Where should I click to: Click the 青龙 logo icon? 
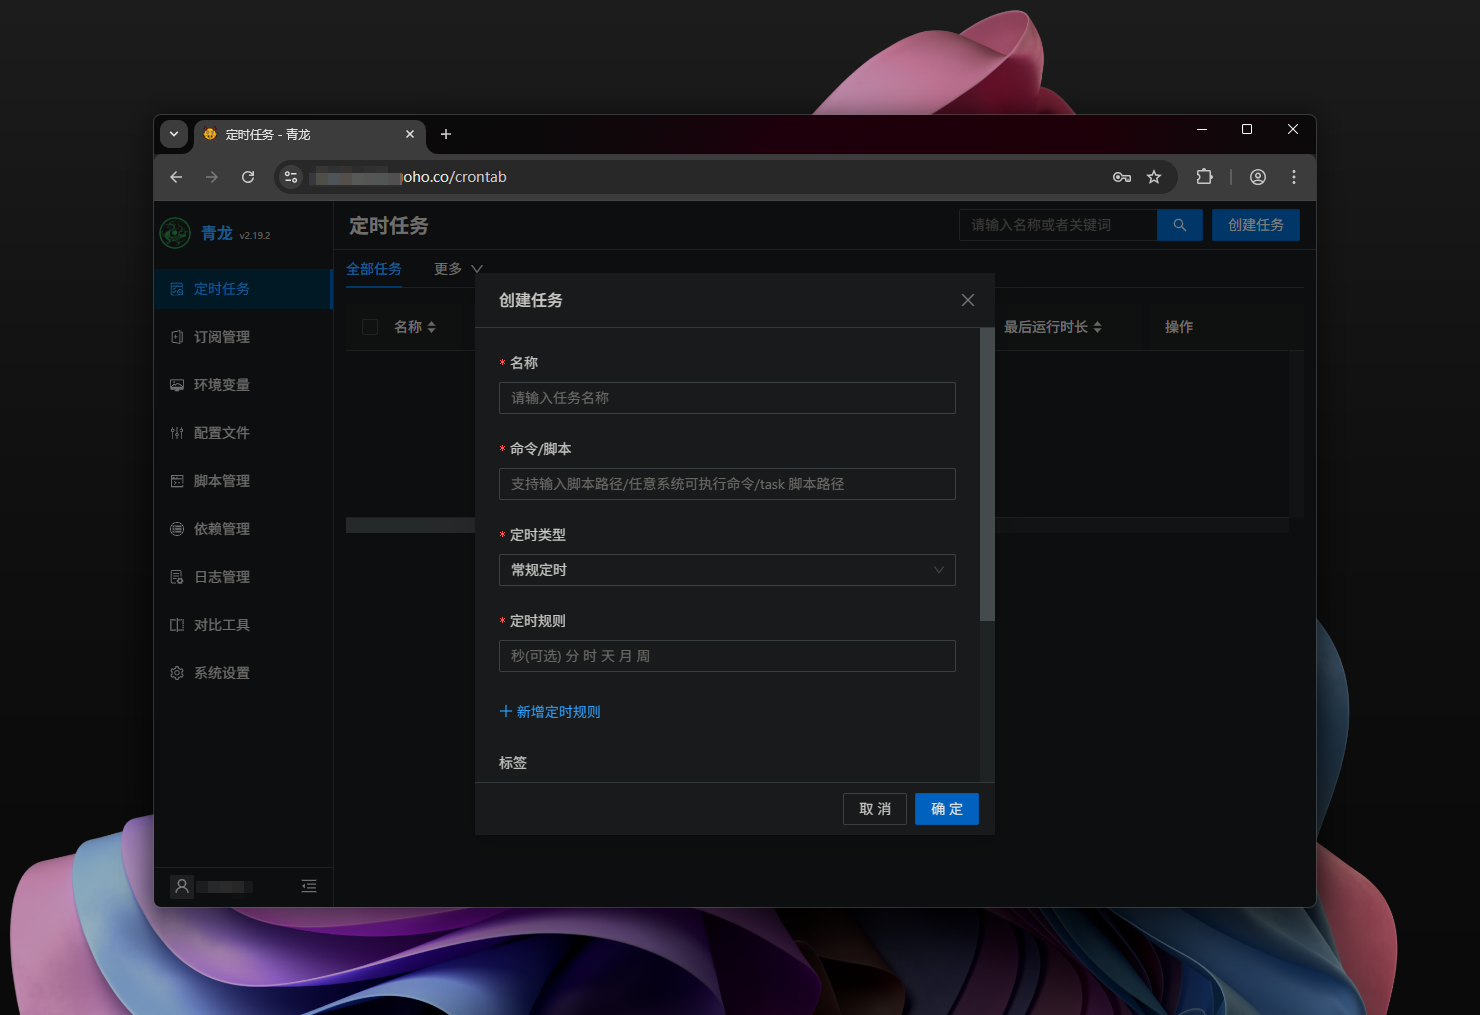point(175,233)
